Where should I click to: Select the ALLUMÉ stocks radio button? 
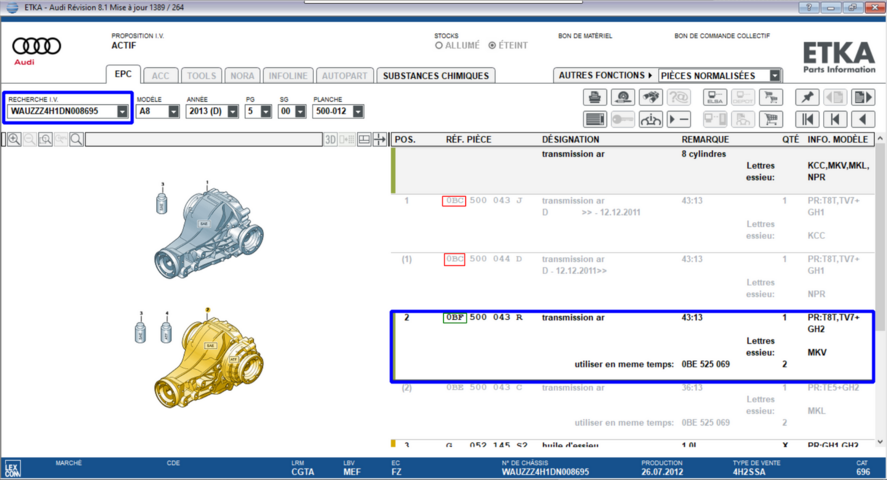coord(438,45)
